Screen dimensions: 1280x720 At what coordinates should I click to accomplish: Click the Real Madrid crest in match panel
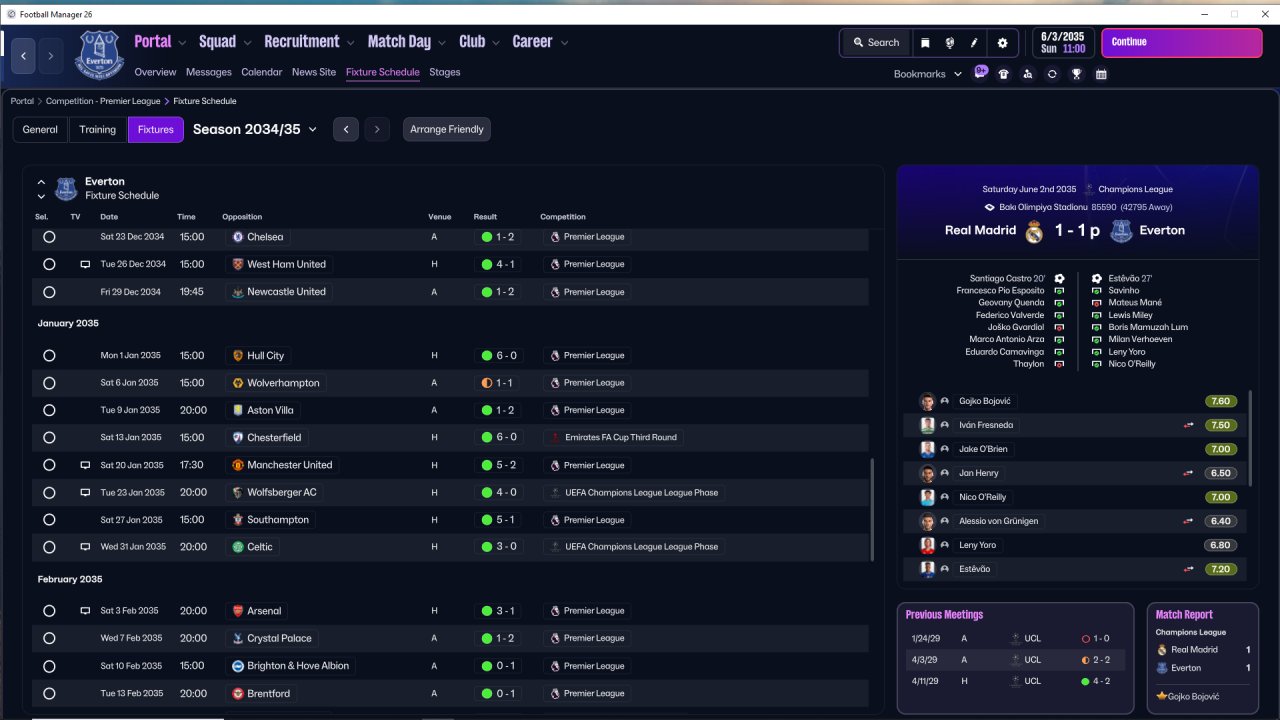click(x=1035, y=232)
